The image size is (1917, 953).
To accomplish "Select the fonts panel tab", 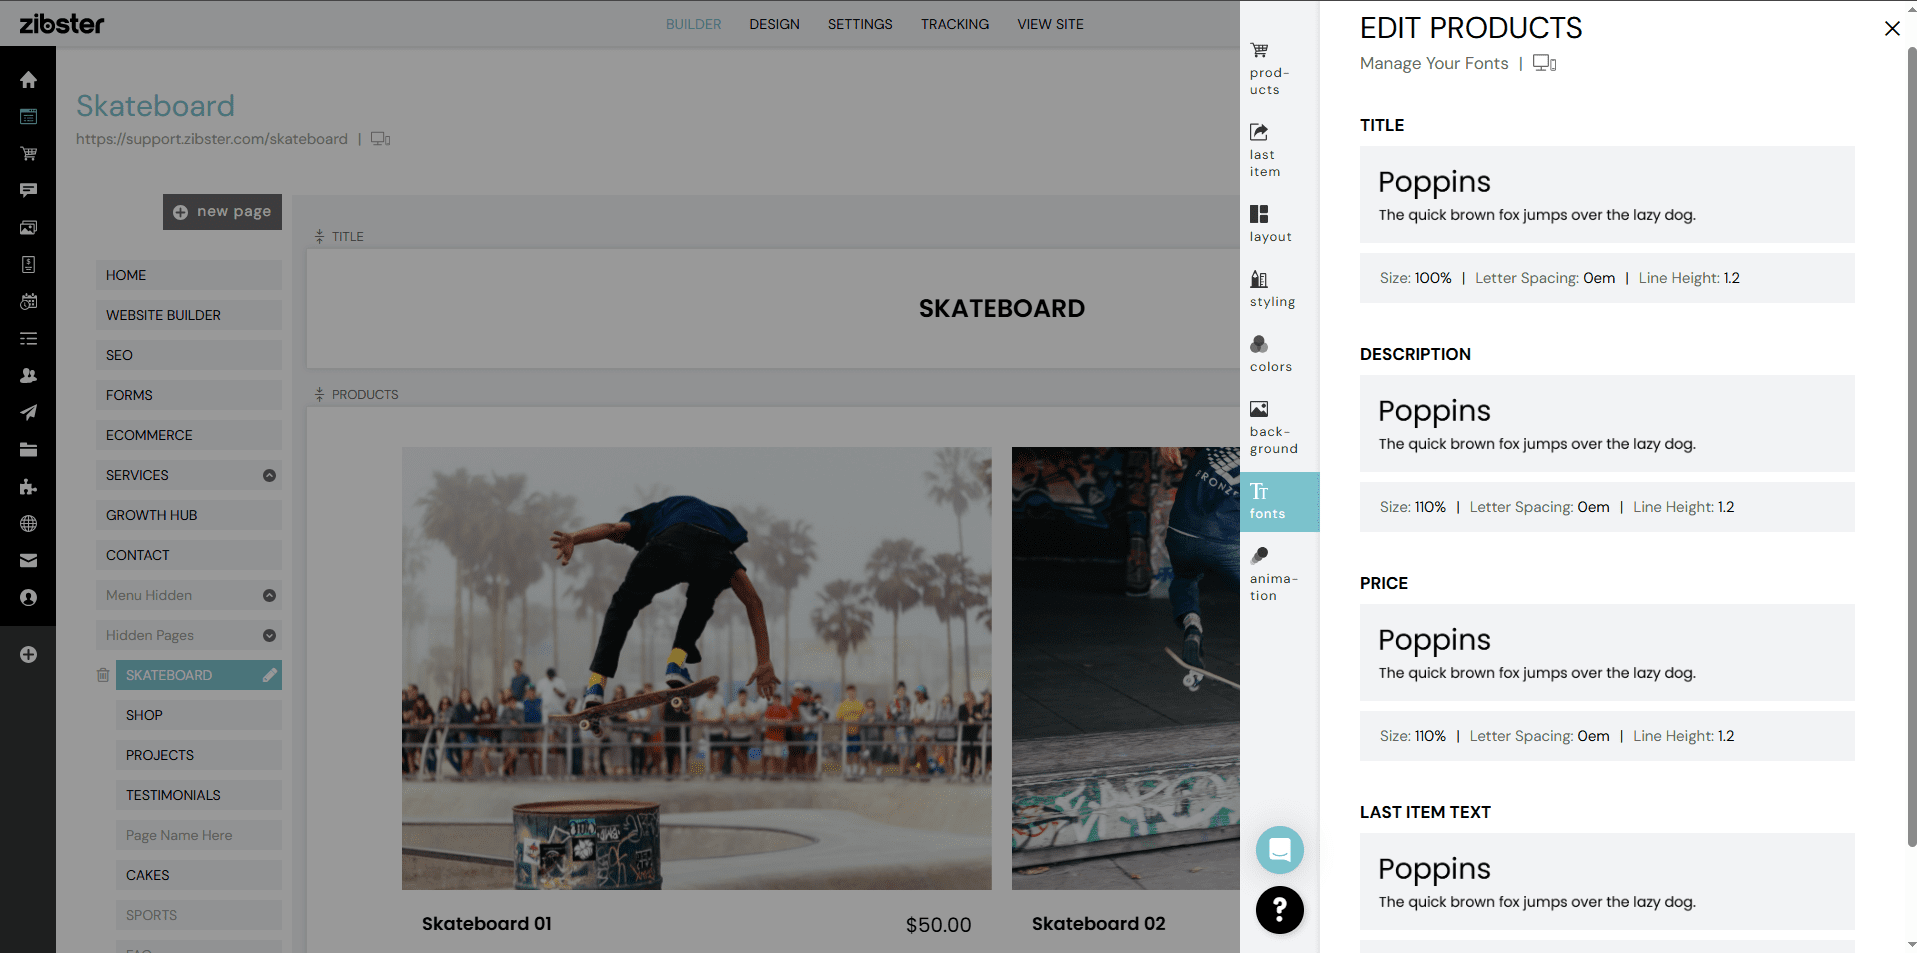I will [1279, 501].
